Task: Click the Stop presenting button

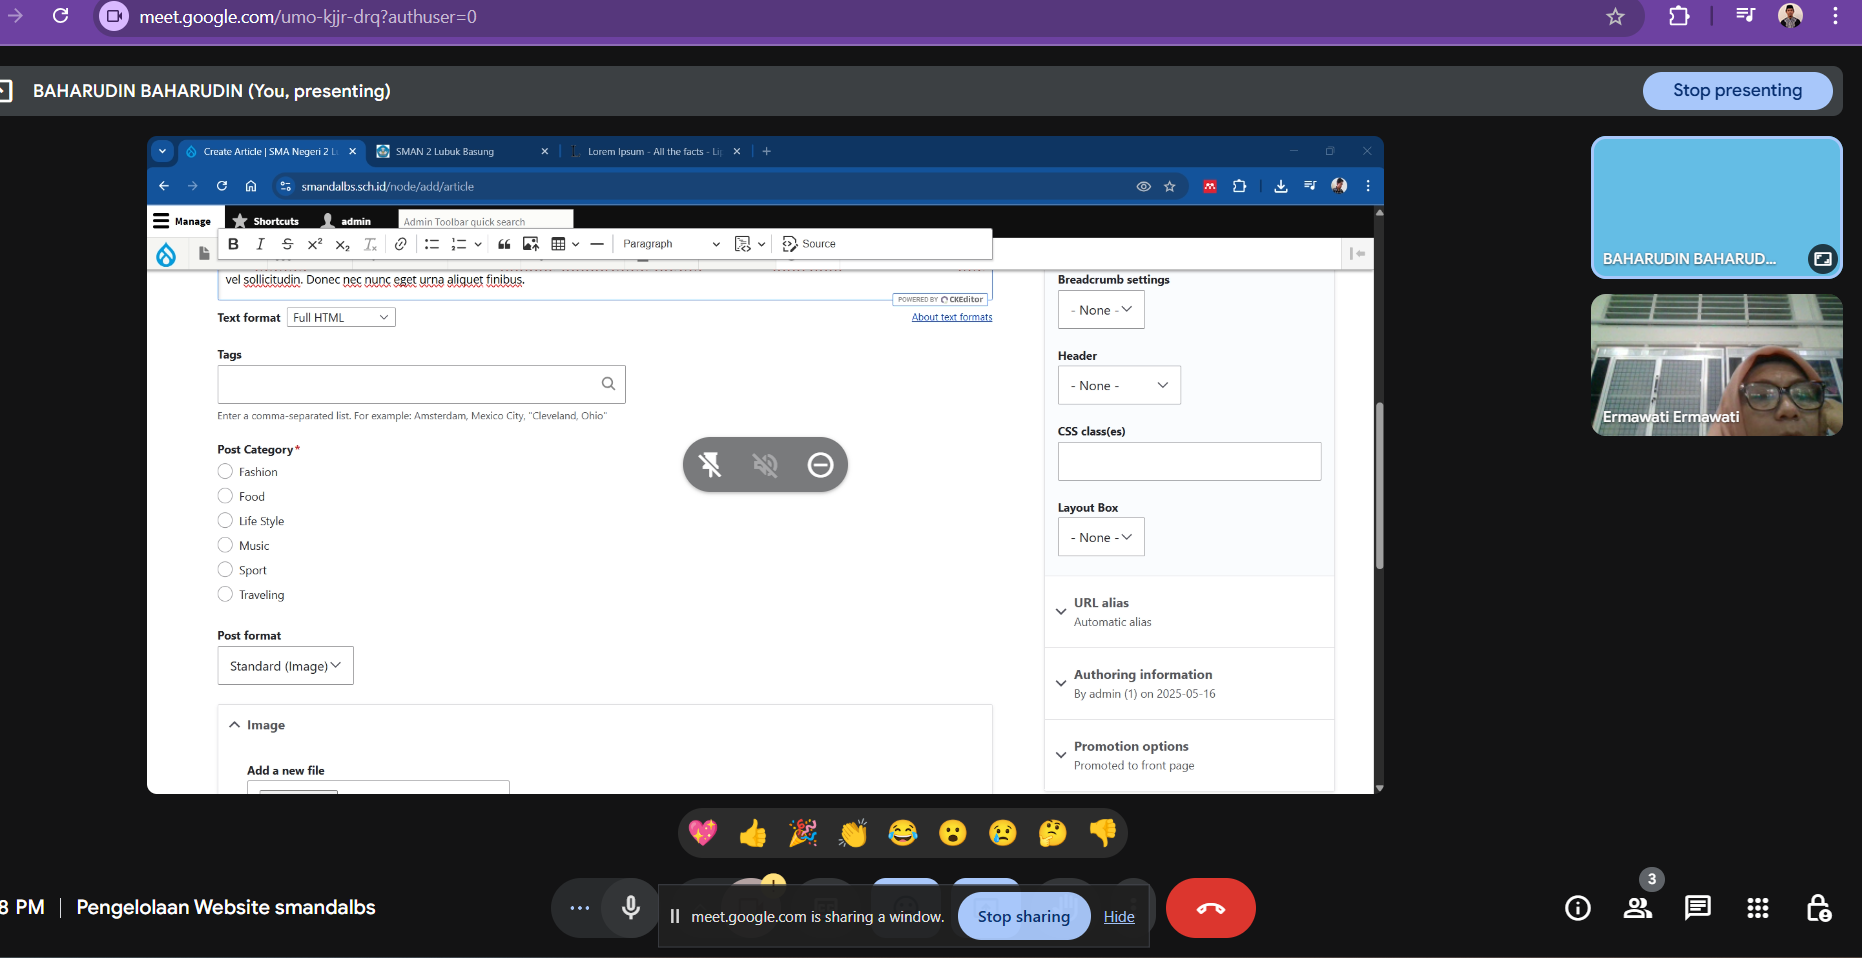Action: [1737, 91]
